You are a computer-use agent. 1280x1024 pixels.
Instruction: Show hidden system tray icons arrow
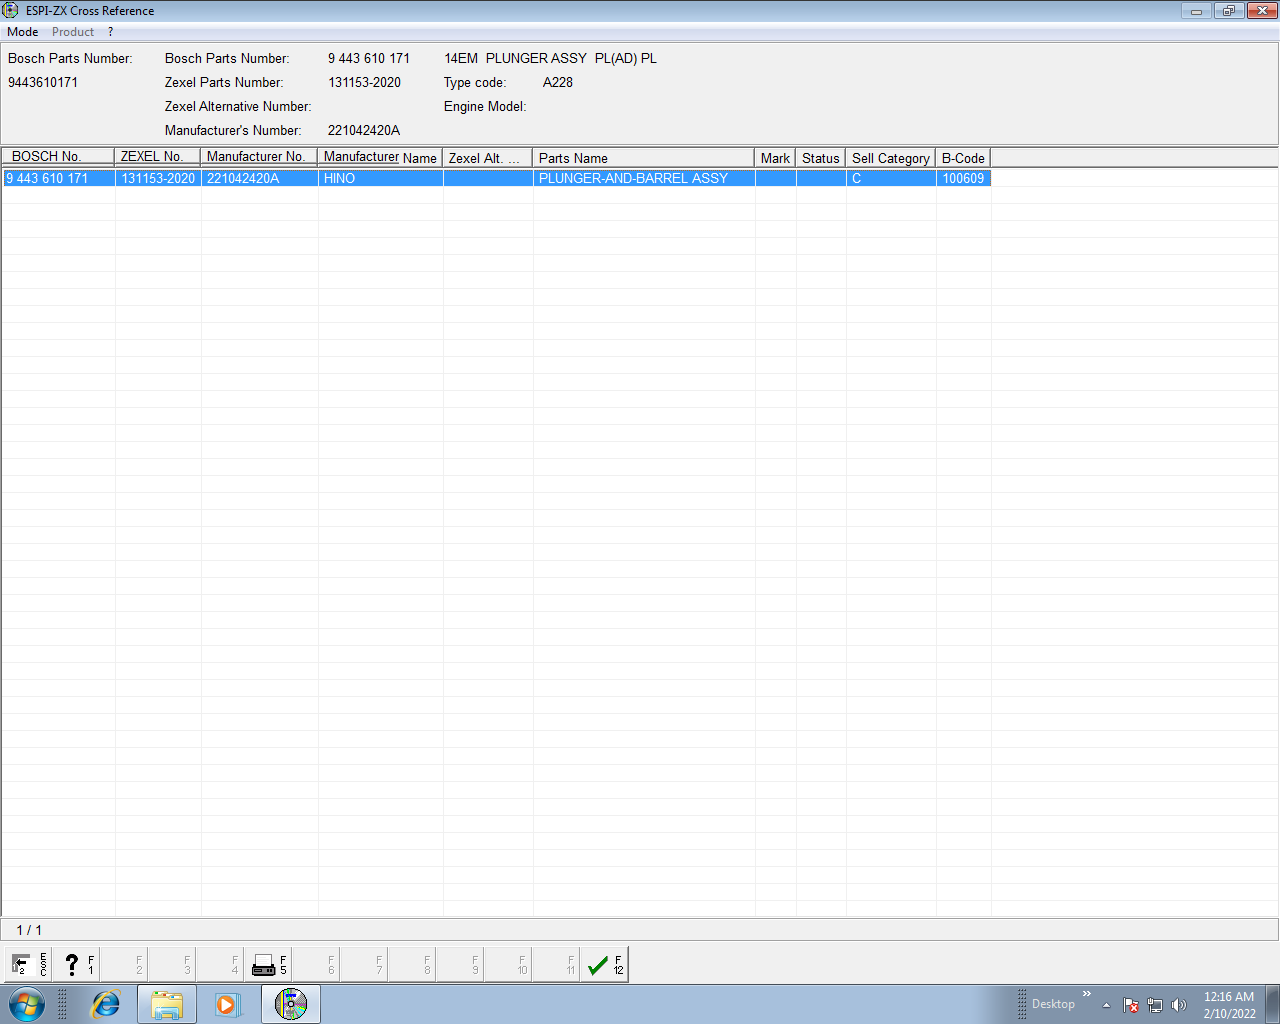point(1106,1005)
